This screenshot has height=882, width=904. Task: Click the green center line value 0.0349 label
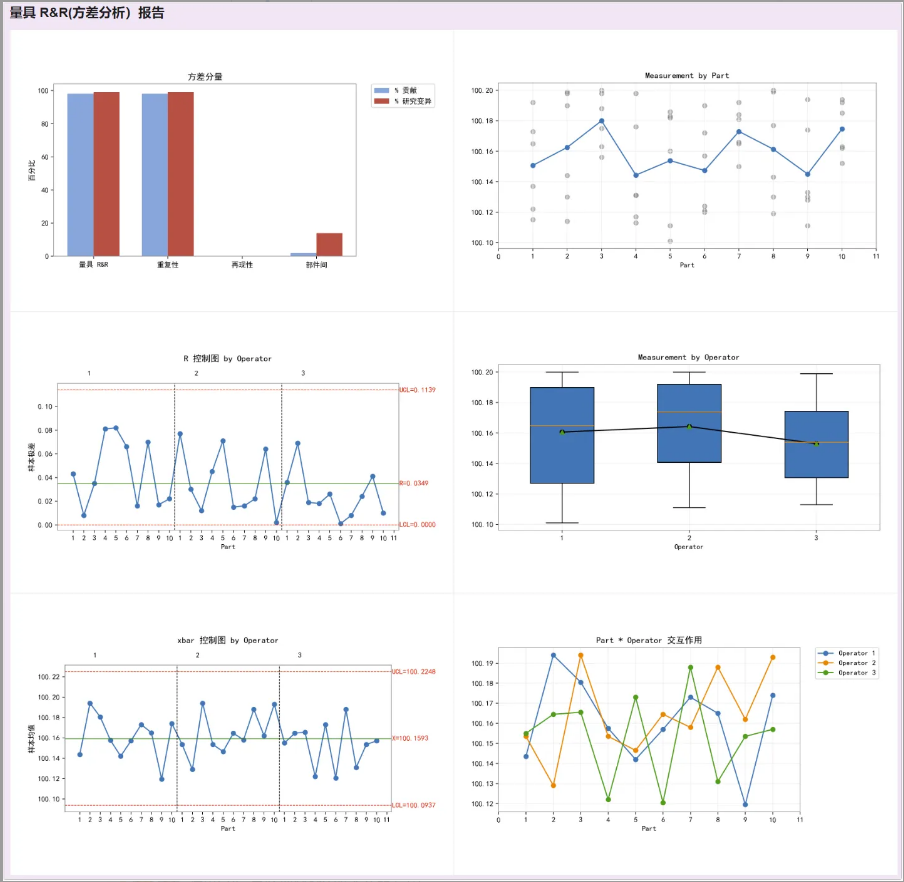(416, 483)
